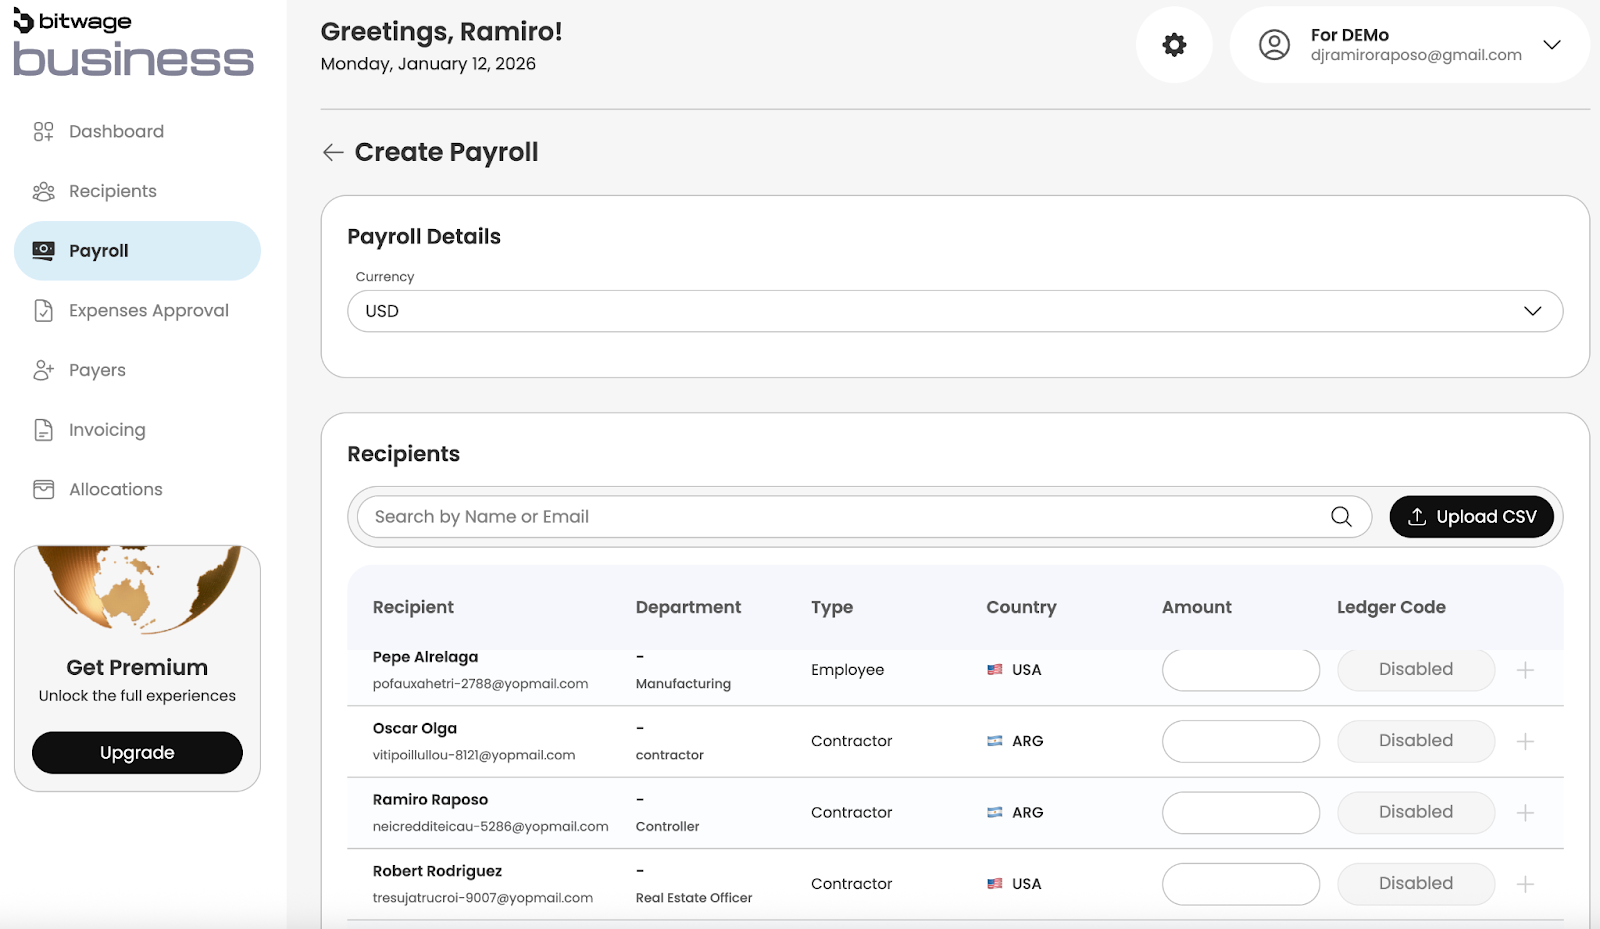
Task: Click the Amount field for Robert Rodriguez
Action: (x=1240, y=884)
